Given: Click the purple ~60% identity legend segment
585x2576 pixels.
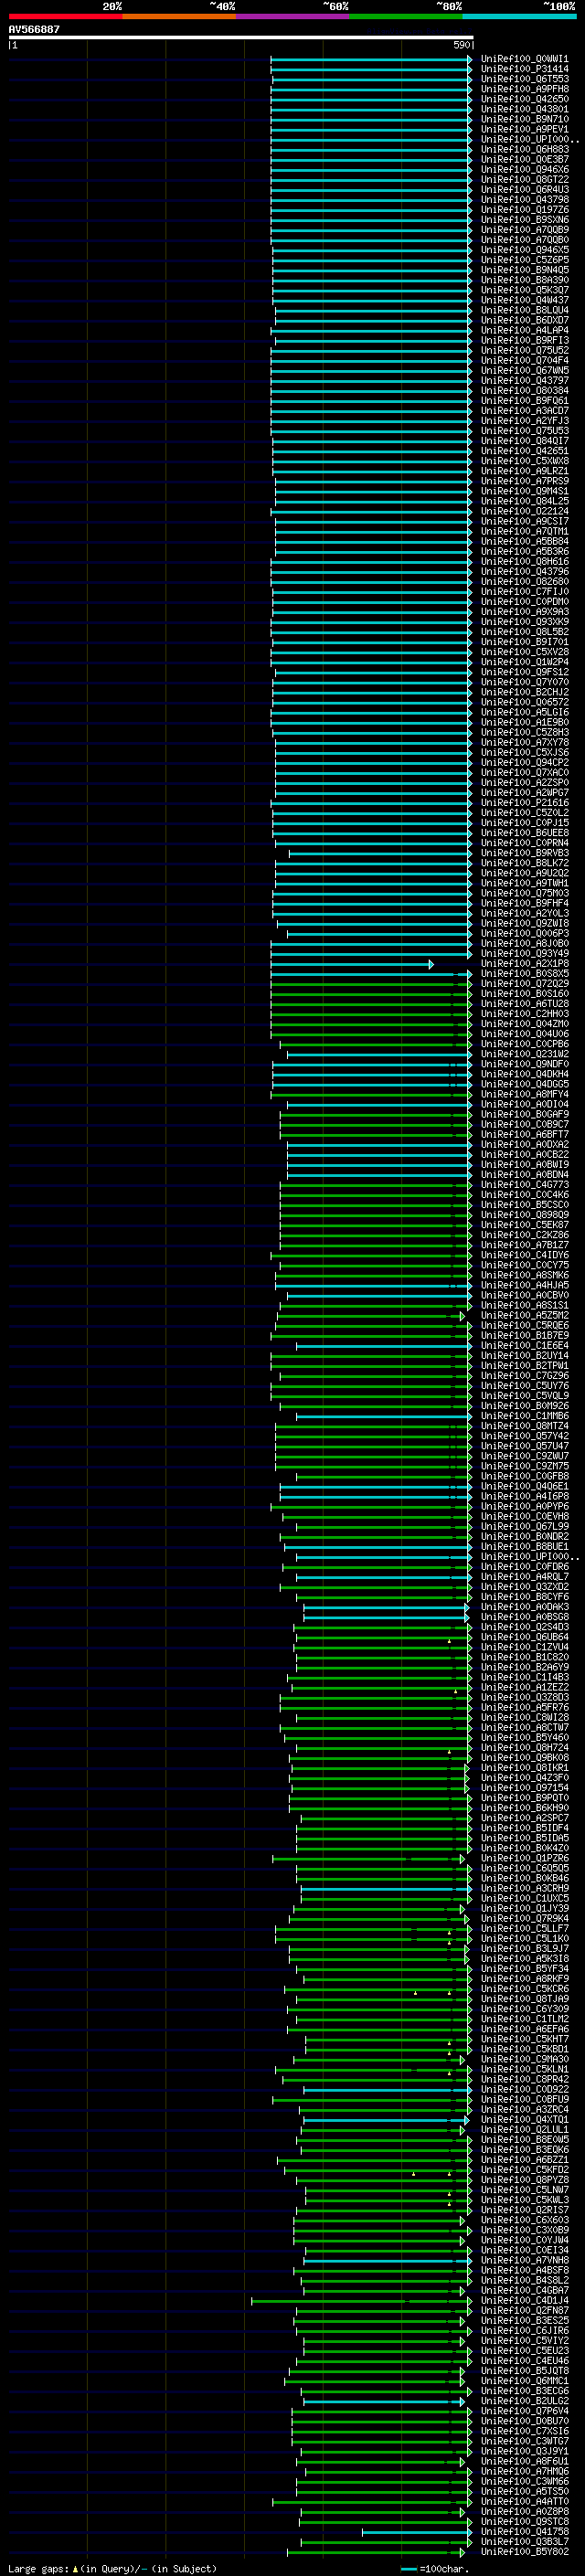Looking at the screenshot, I should [x=292, y=16].
